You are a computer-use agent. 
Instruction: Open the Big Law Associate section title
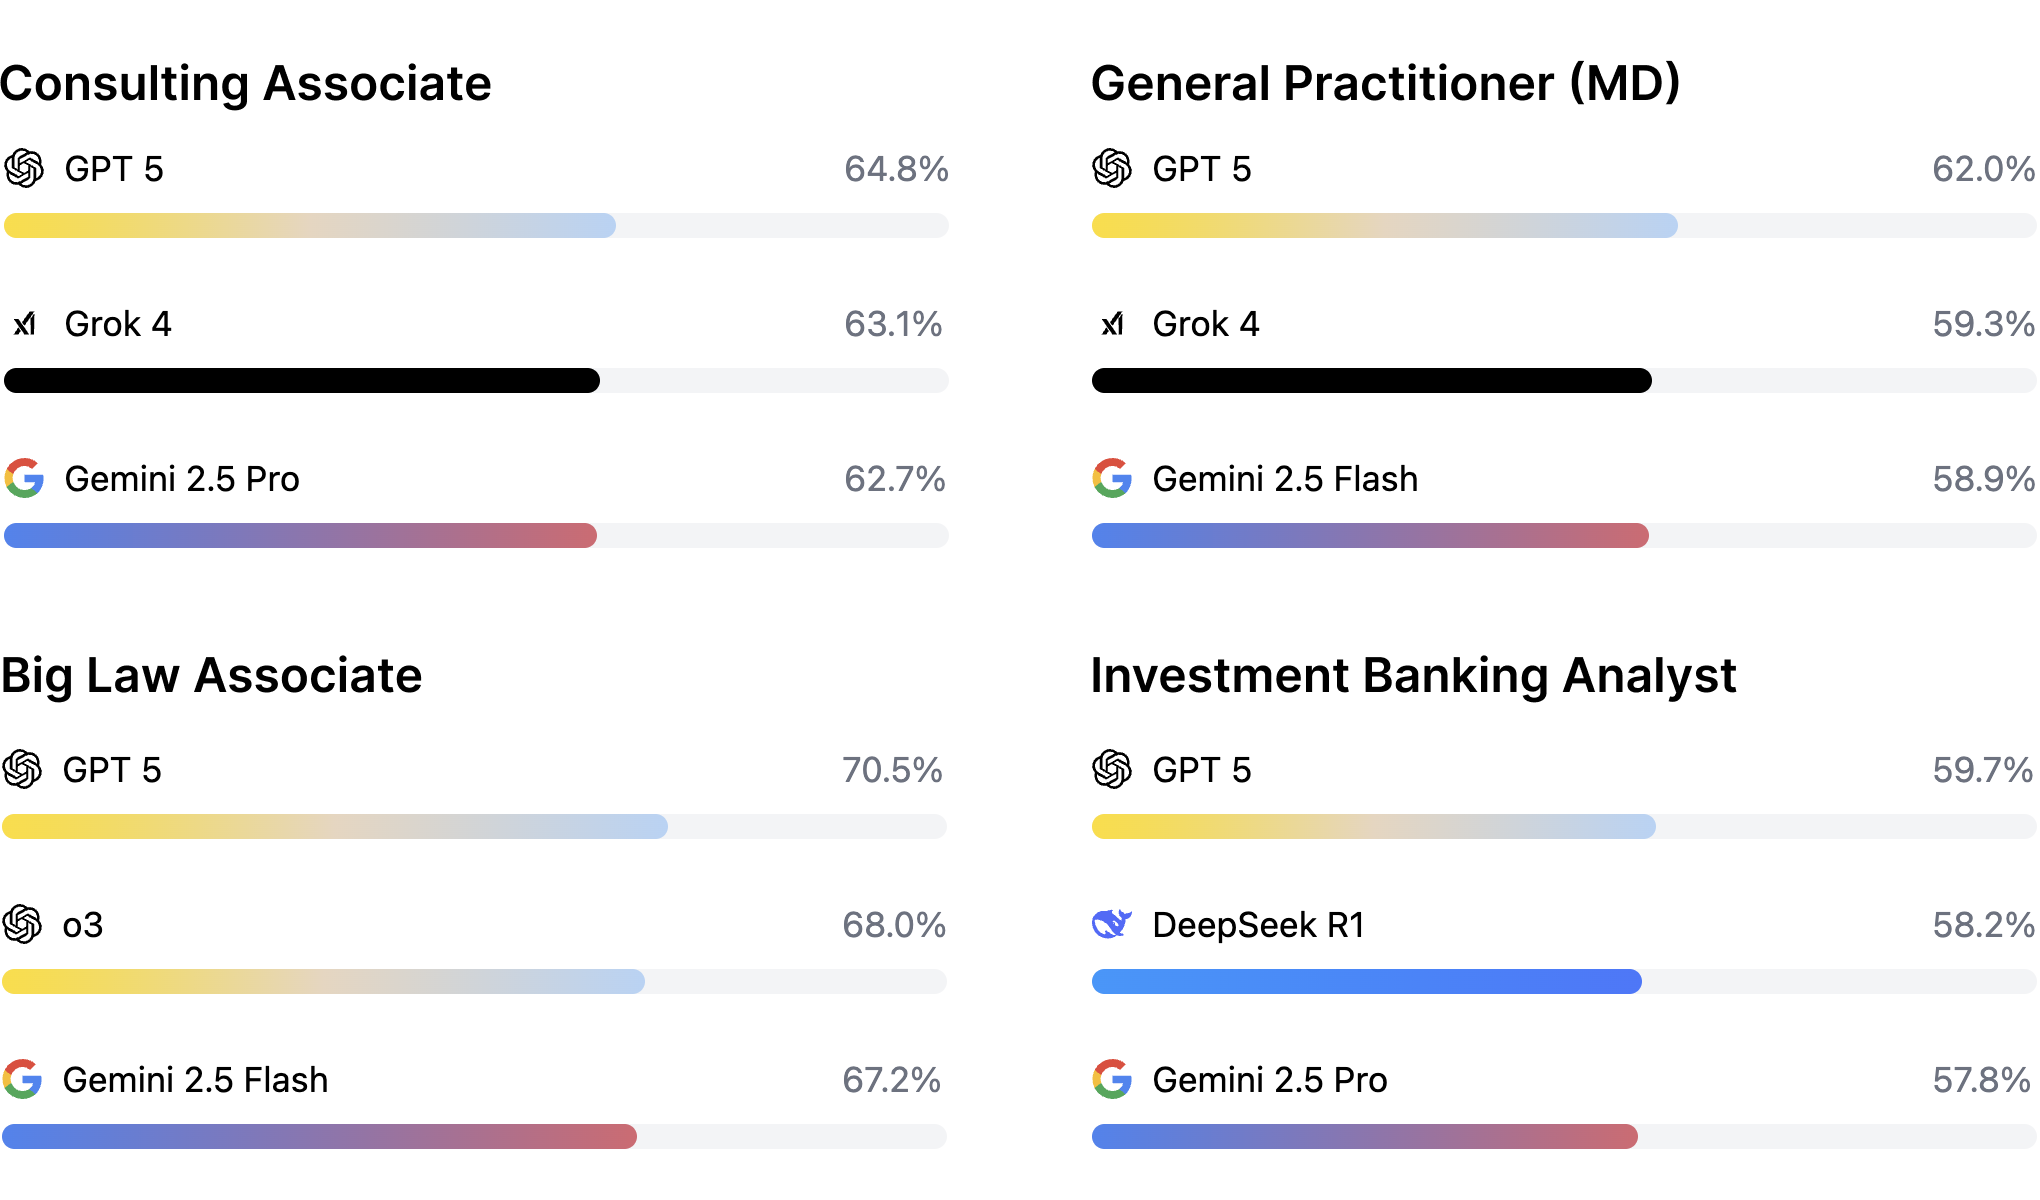pyautogui.click(x=212, y=675)
